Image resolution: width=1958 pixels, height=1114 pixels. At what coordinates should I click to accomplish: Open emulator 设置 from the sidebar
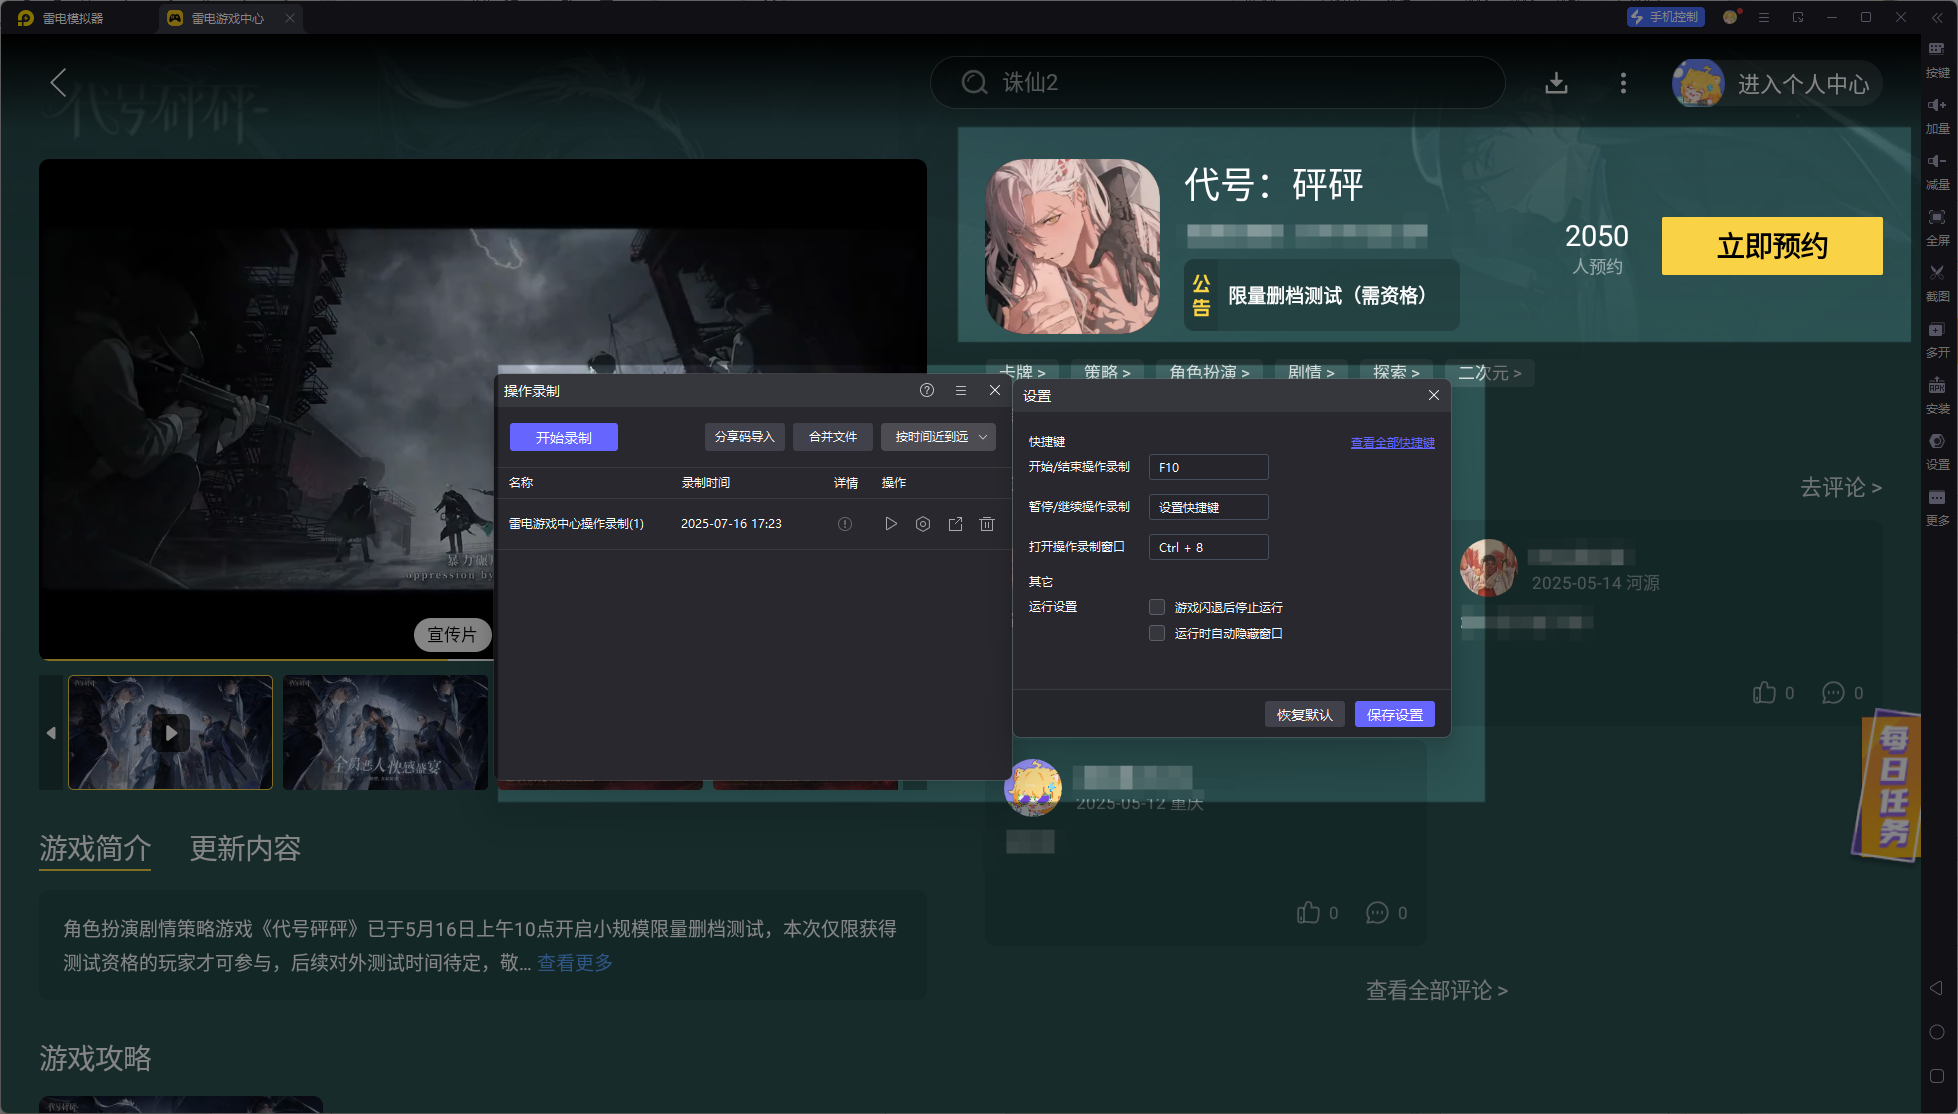coord(1937,450)
